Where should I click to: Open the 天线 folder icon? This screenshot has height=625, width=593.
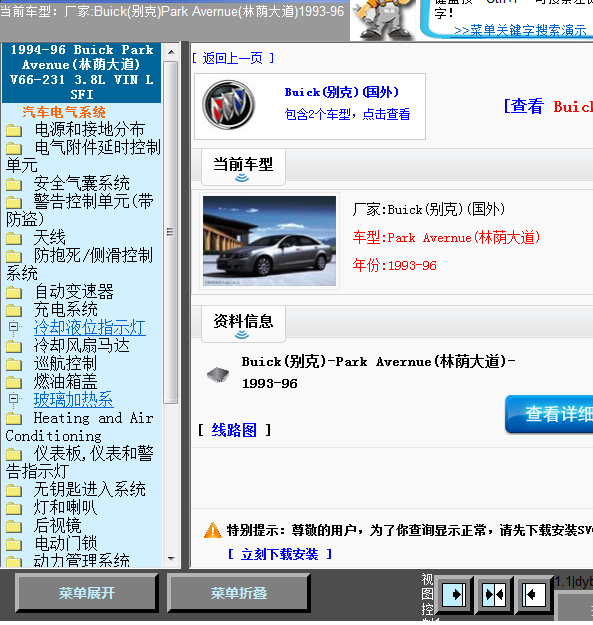[x=14, y=239]
